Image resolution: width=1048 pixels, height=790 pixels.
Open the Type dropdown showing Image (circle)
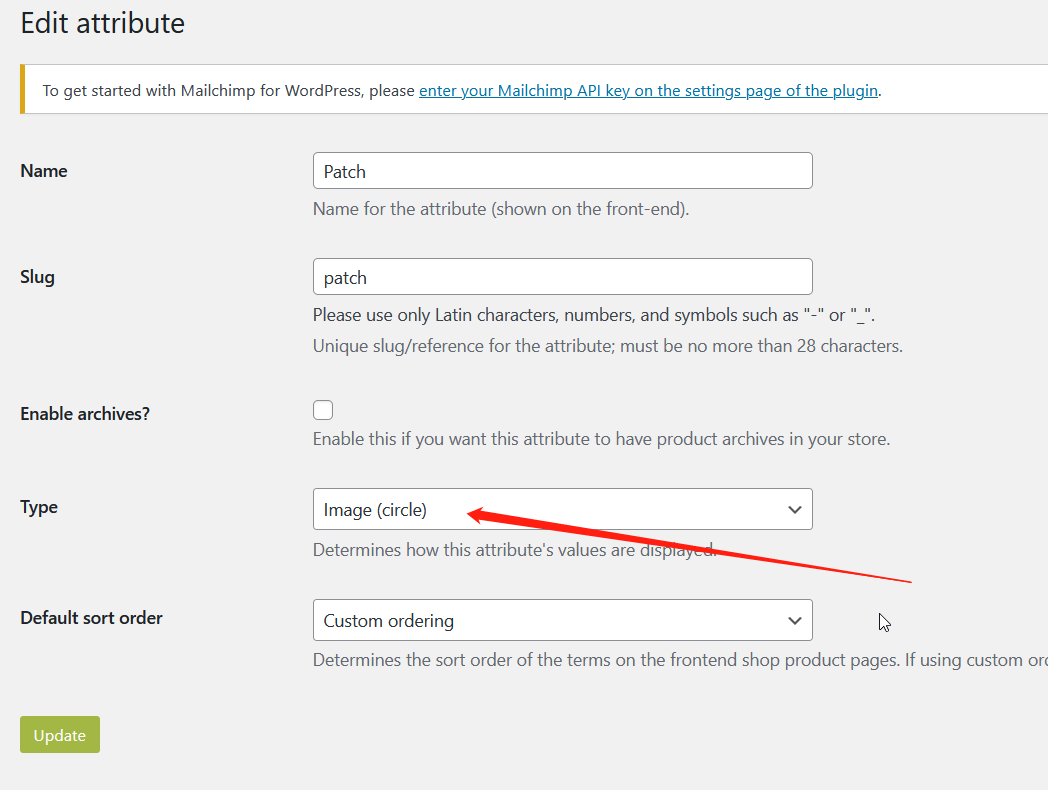pos(563,509)
